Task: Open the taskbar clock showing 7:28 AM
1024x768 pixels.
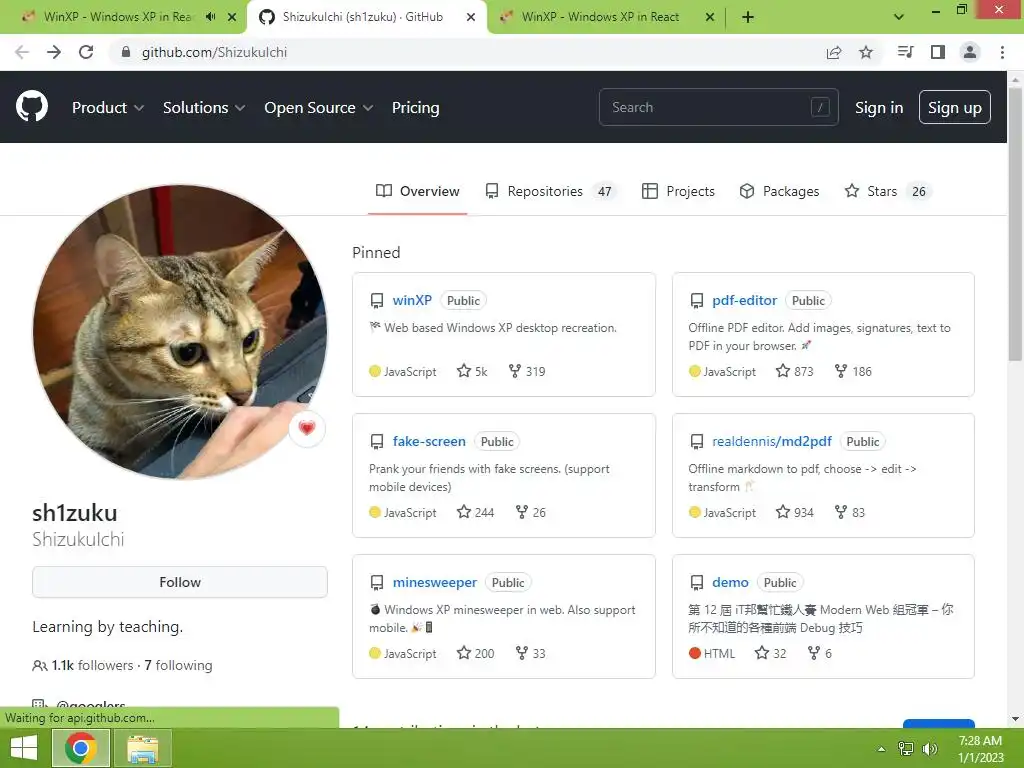Action: pyautogui.click(x=980, y=749)
